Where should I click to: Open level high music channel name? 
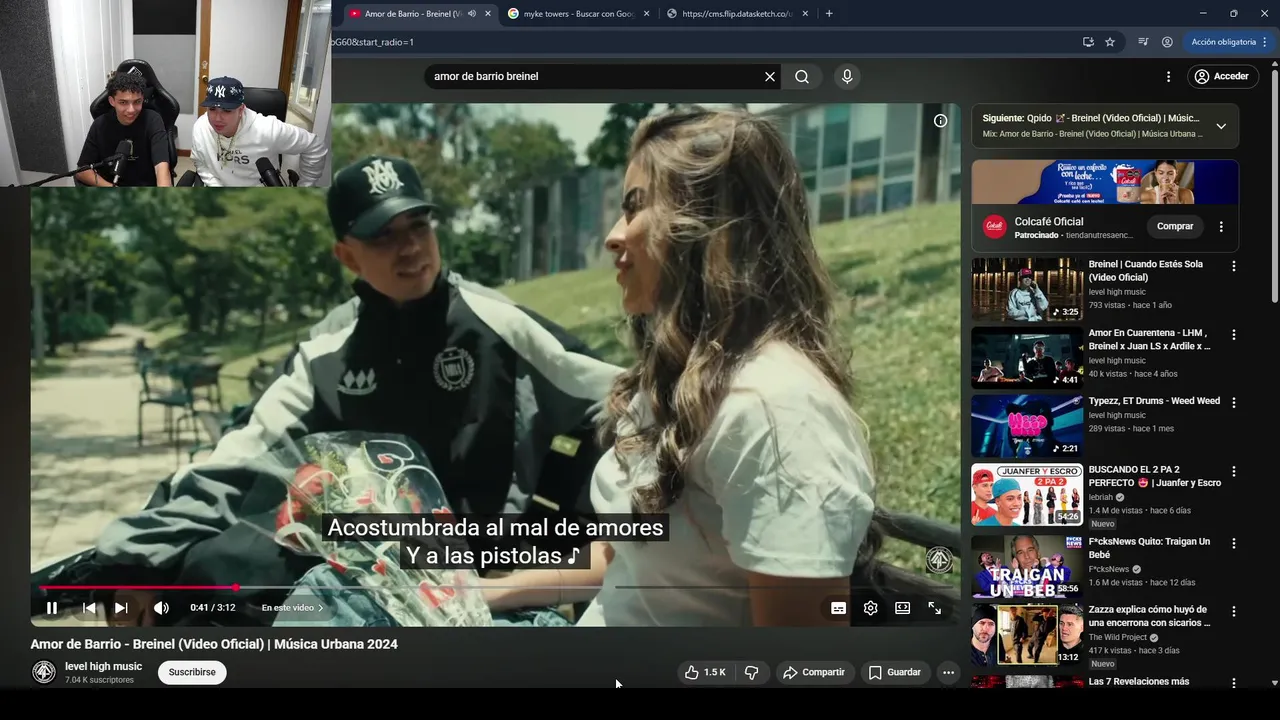pos(104,666)
